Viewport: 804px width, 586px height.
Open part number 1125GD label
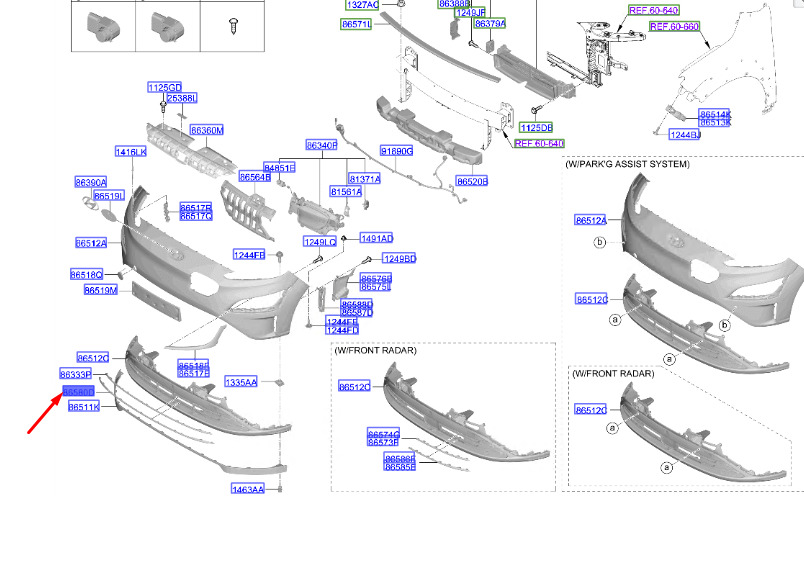[165, 88]
